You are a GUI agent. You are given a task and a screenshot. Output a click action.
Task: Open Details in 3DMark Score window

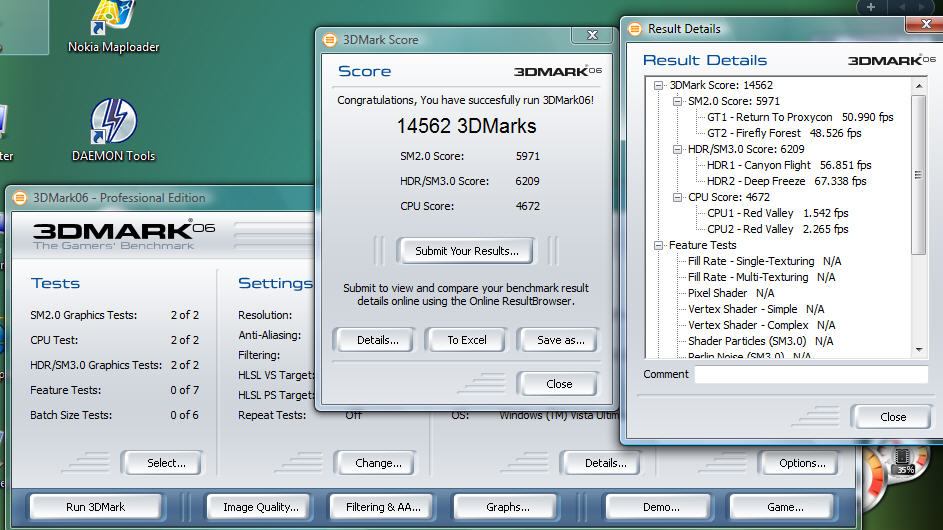(378, 340)
